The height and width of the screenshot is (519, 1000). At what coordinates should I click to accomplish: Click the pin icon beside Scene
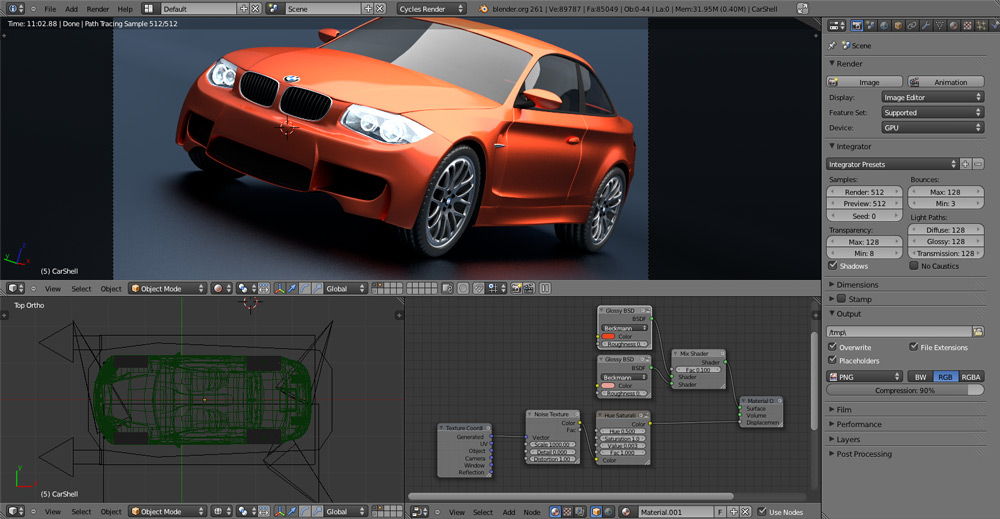click(833, 45)
